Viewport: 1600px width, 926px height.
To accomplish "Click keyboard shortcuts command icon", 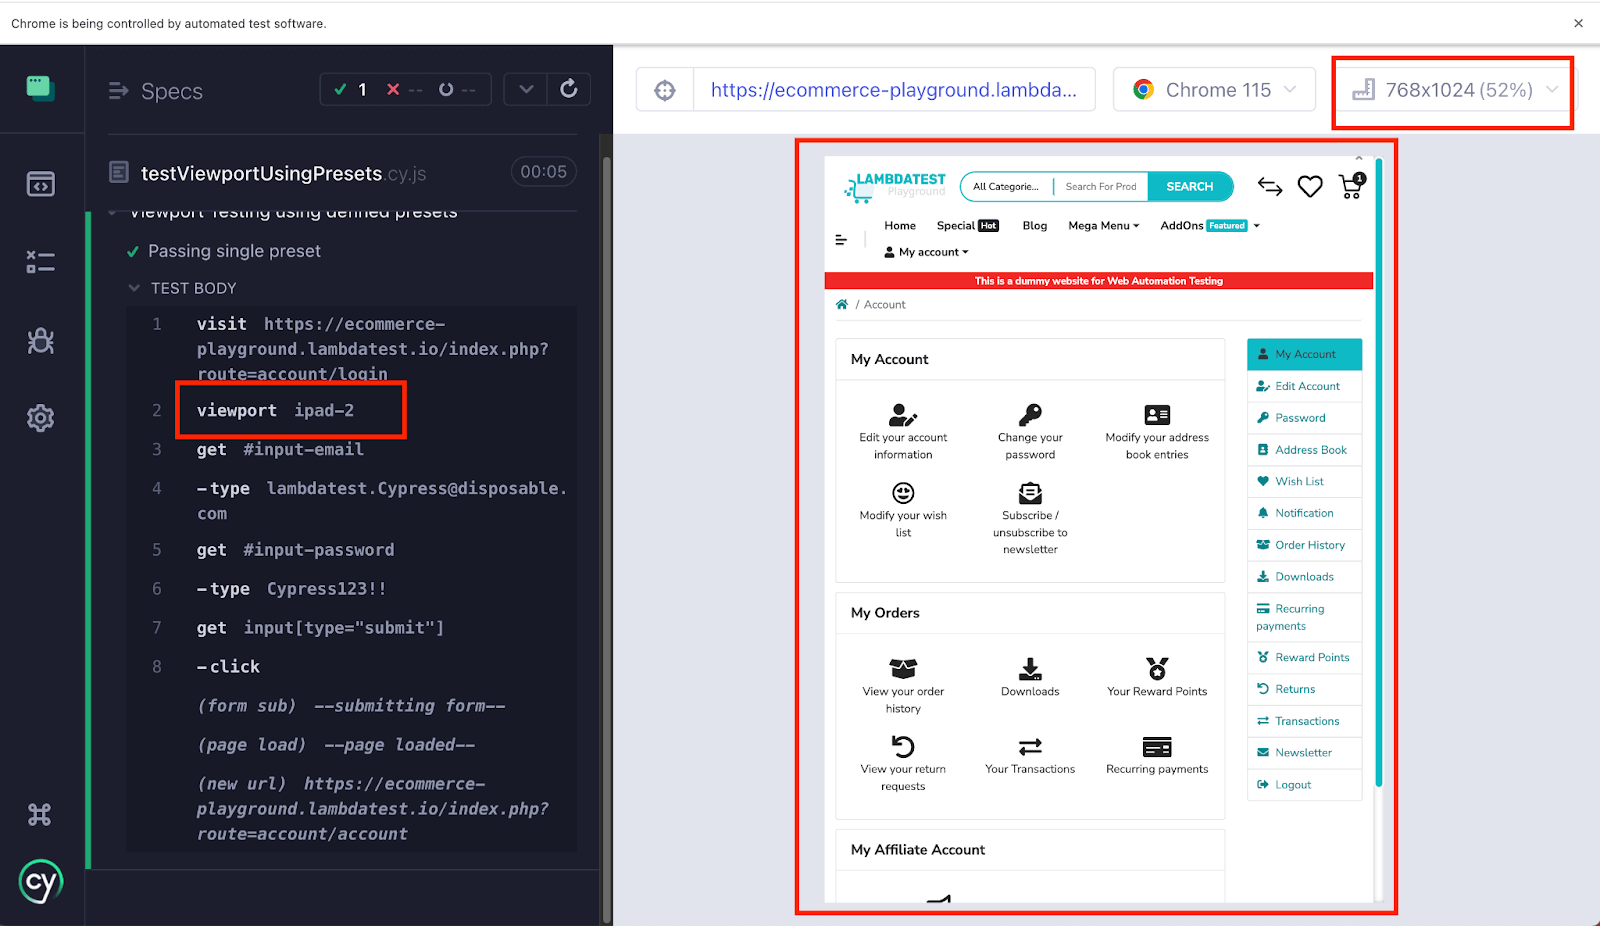I will (40, 815).
